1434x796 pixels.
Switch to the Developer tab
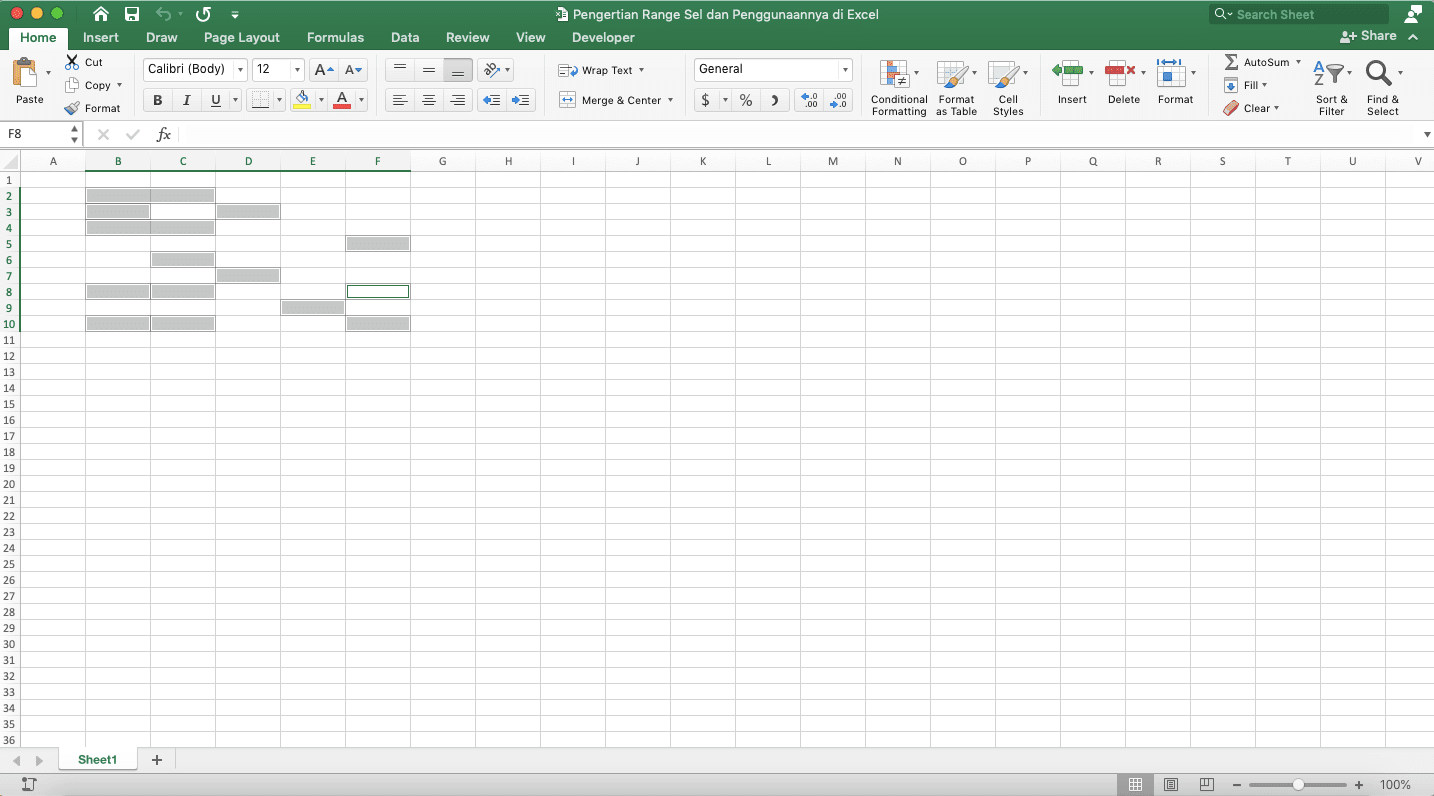[603, 37]
